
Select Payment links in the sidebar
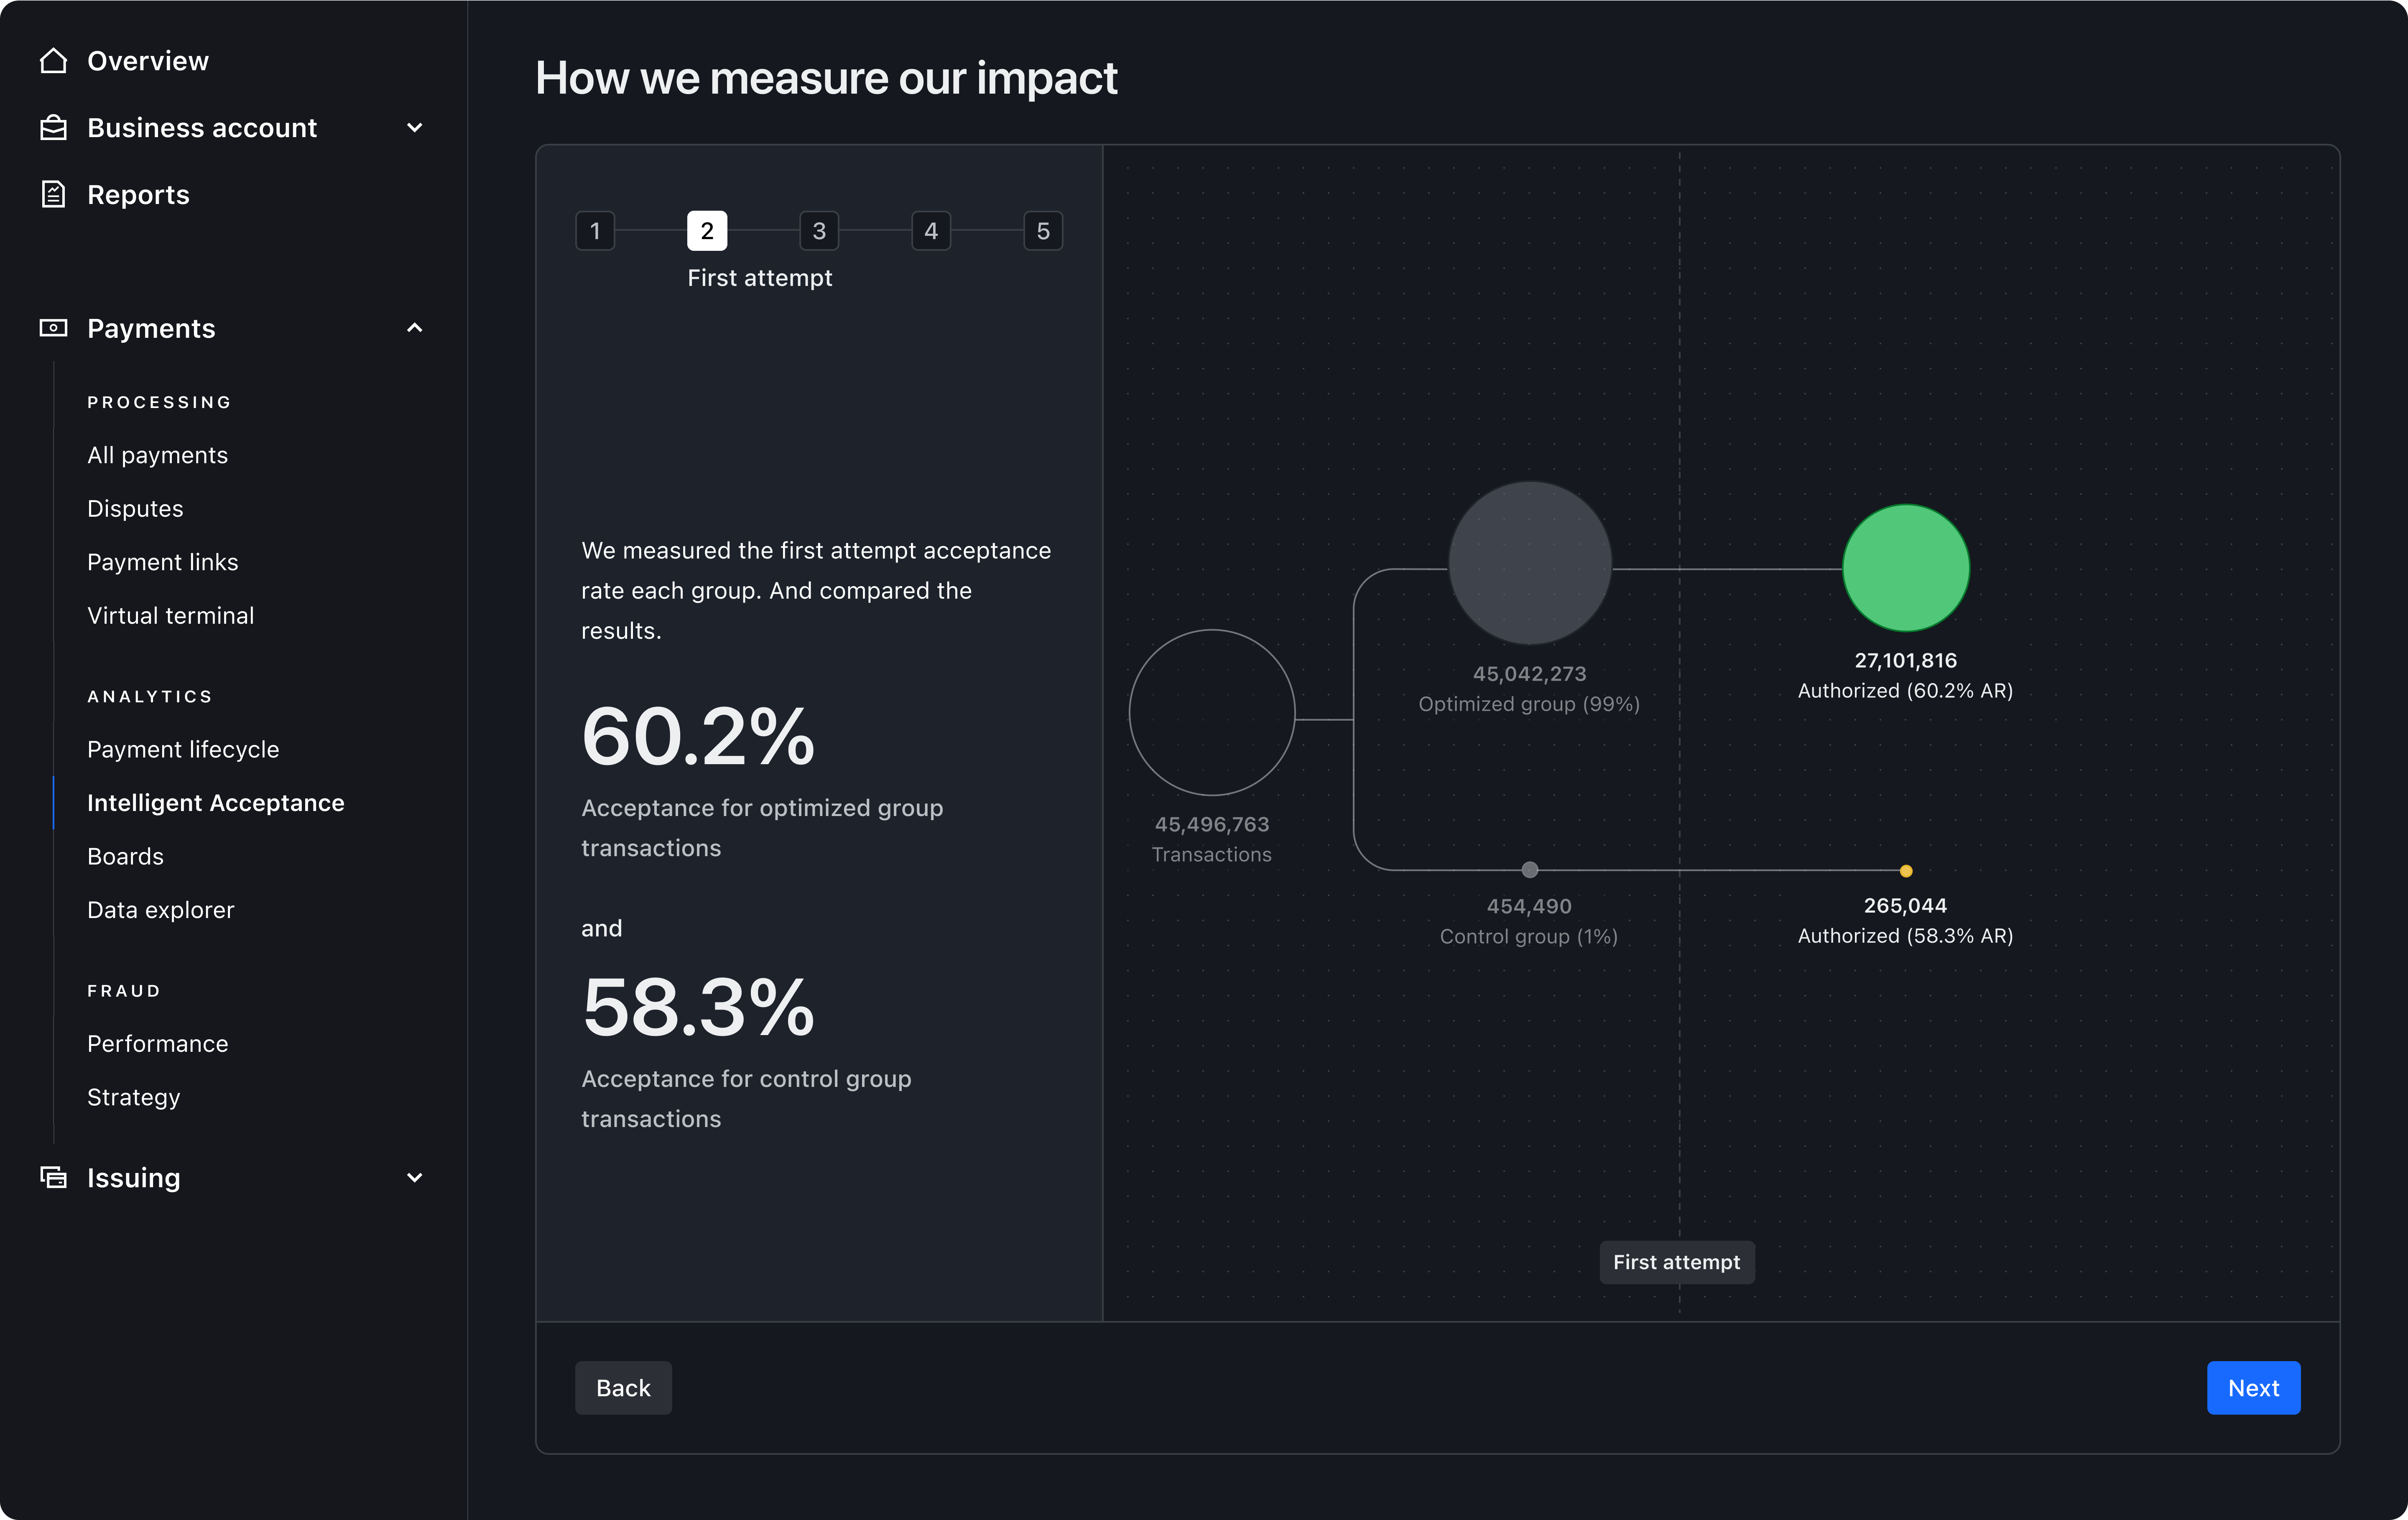tap(162, 562)
